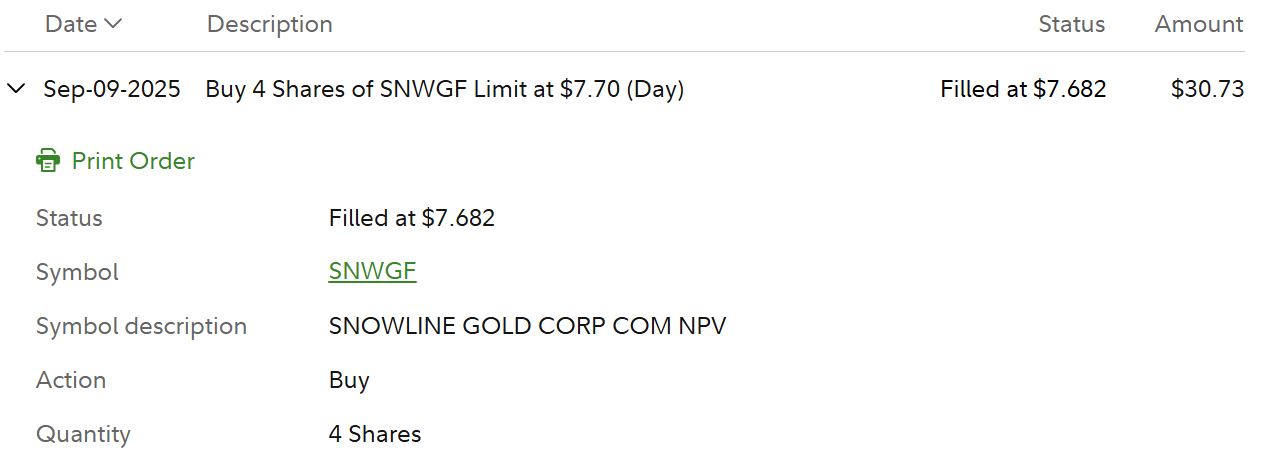Screen dimensions: 1271x460
Task: Click the Date column sort arrow
Action: [113, 24]
